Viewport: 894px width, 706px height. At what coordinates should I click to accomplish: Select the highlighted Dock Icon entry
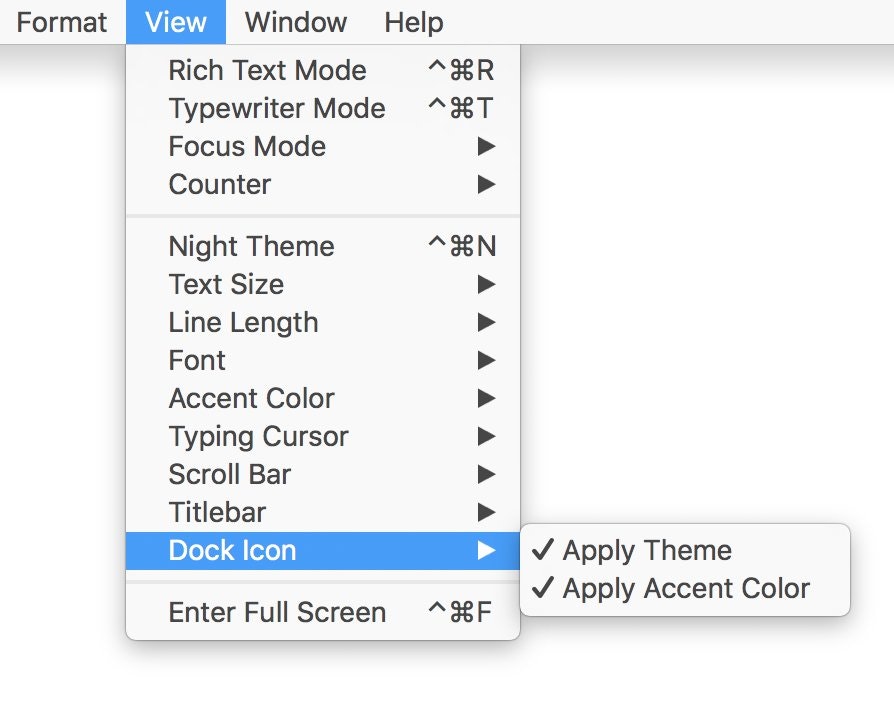323,550
